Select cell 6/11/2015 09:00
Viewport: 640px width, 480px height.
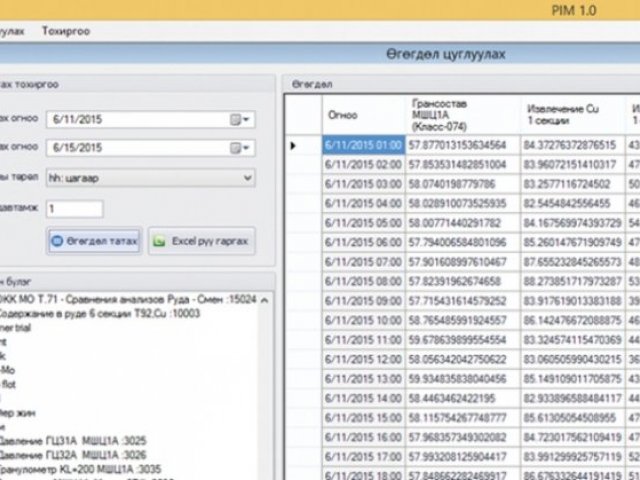tap(364, 301)
